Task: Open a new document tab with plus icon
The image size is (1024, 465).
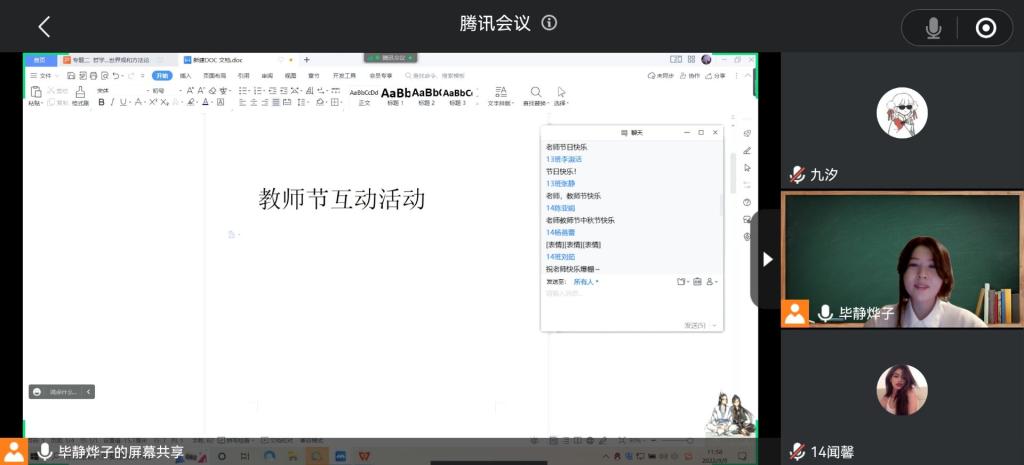Action: click(x=306, y=60)
